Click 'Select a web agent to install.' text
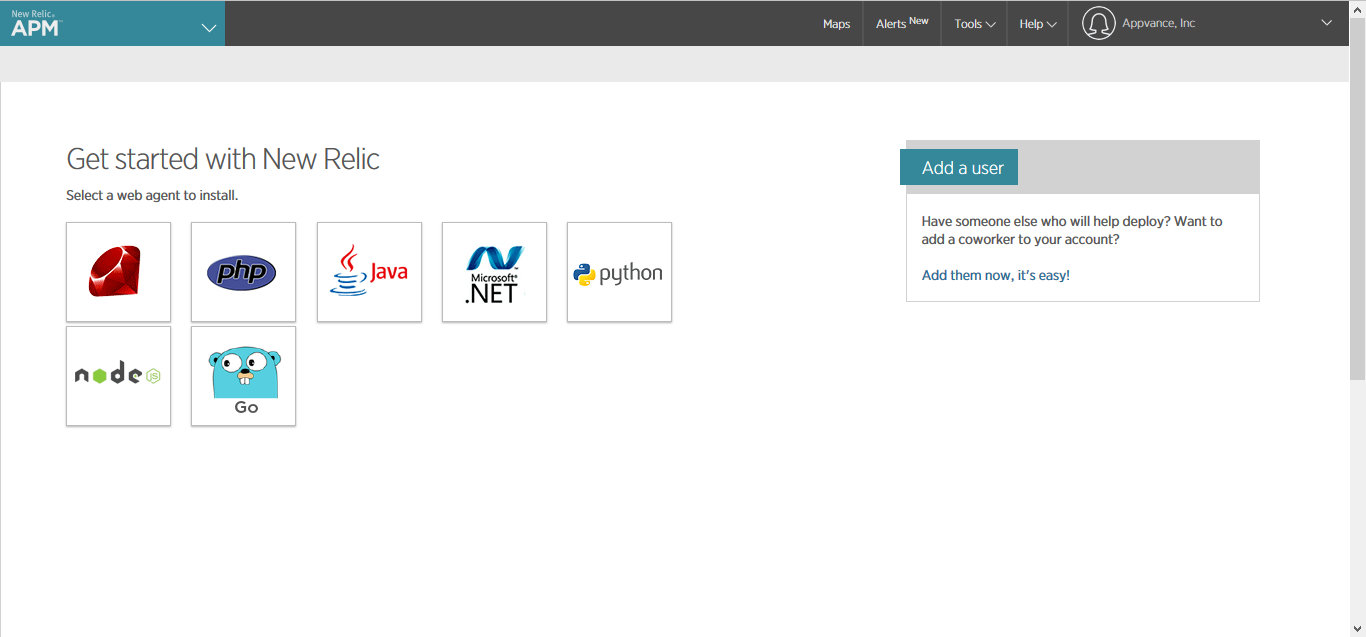Image resolution: width=1366 pixels, height=637 pixels. tap(152, 195)
